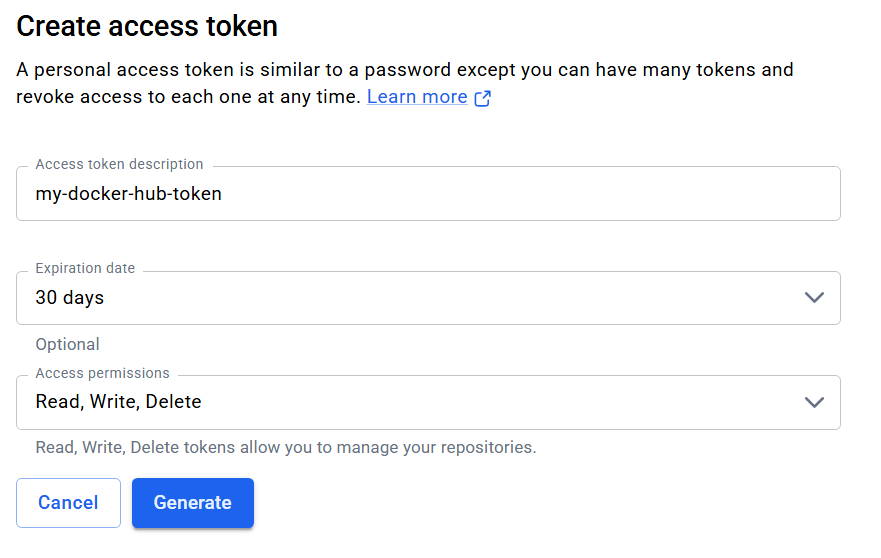Expand the Expiration date chevron arrow
Image resolution: width=881 pixels, height=558 pixels.
pyautogui.click(x=814, y=298)
